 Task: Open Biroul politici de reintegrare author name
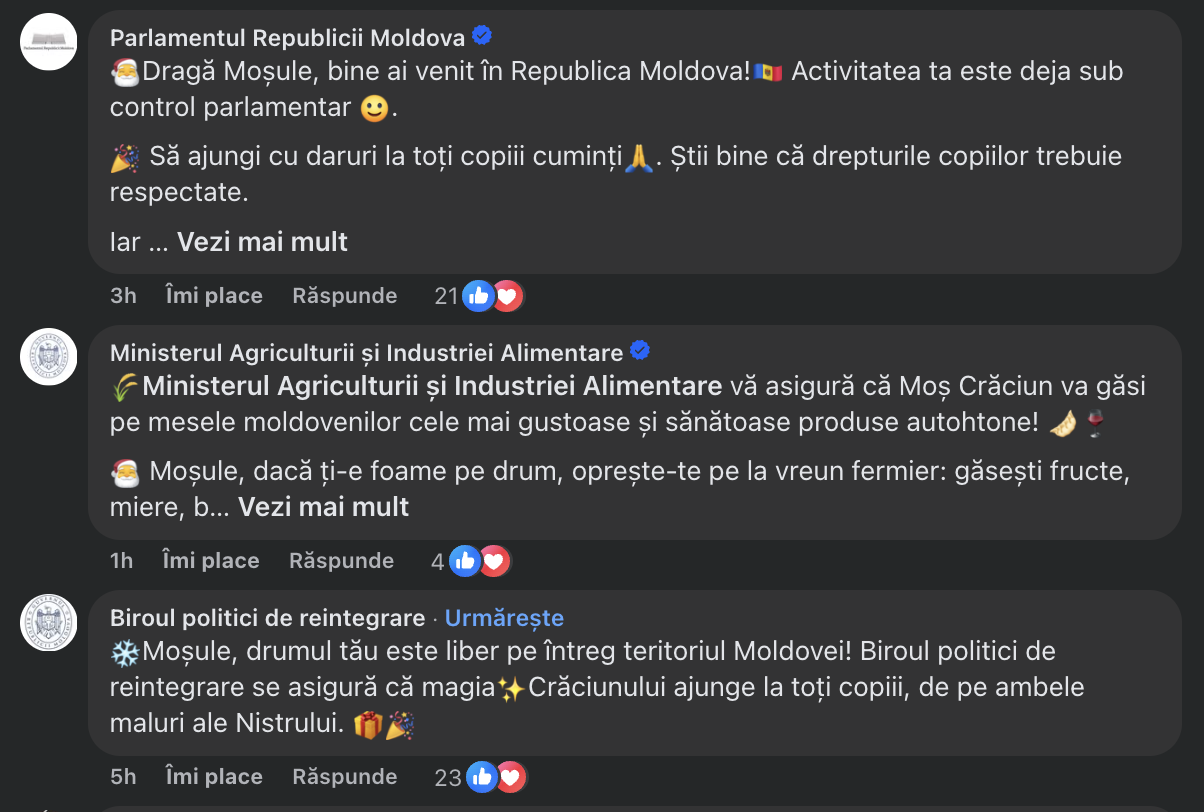267,618
